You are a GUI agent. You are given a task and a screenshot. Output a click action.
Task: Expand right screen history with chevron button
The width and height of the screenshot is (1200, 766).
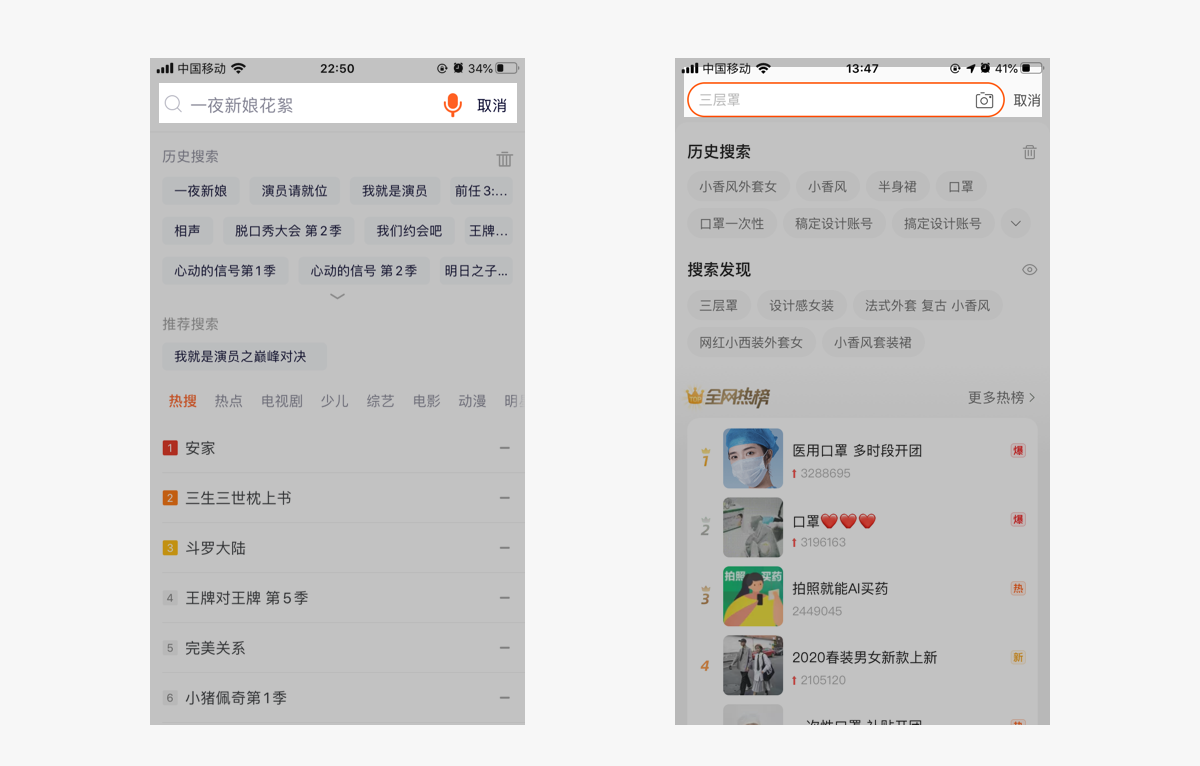point(1015,224)
